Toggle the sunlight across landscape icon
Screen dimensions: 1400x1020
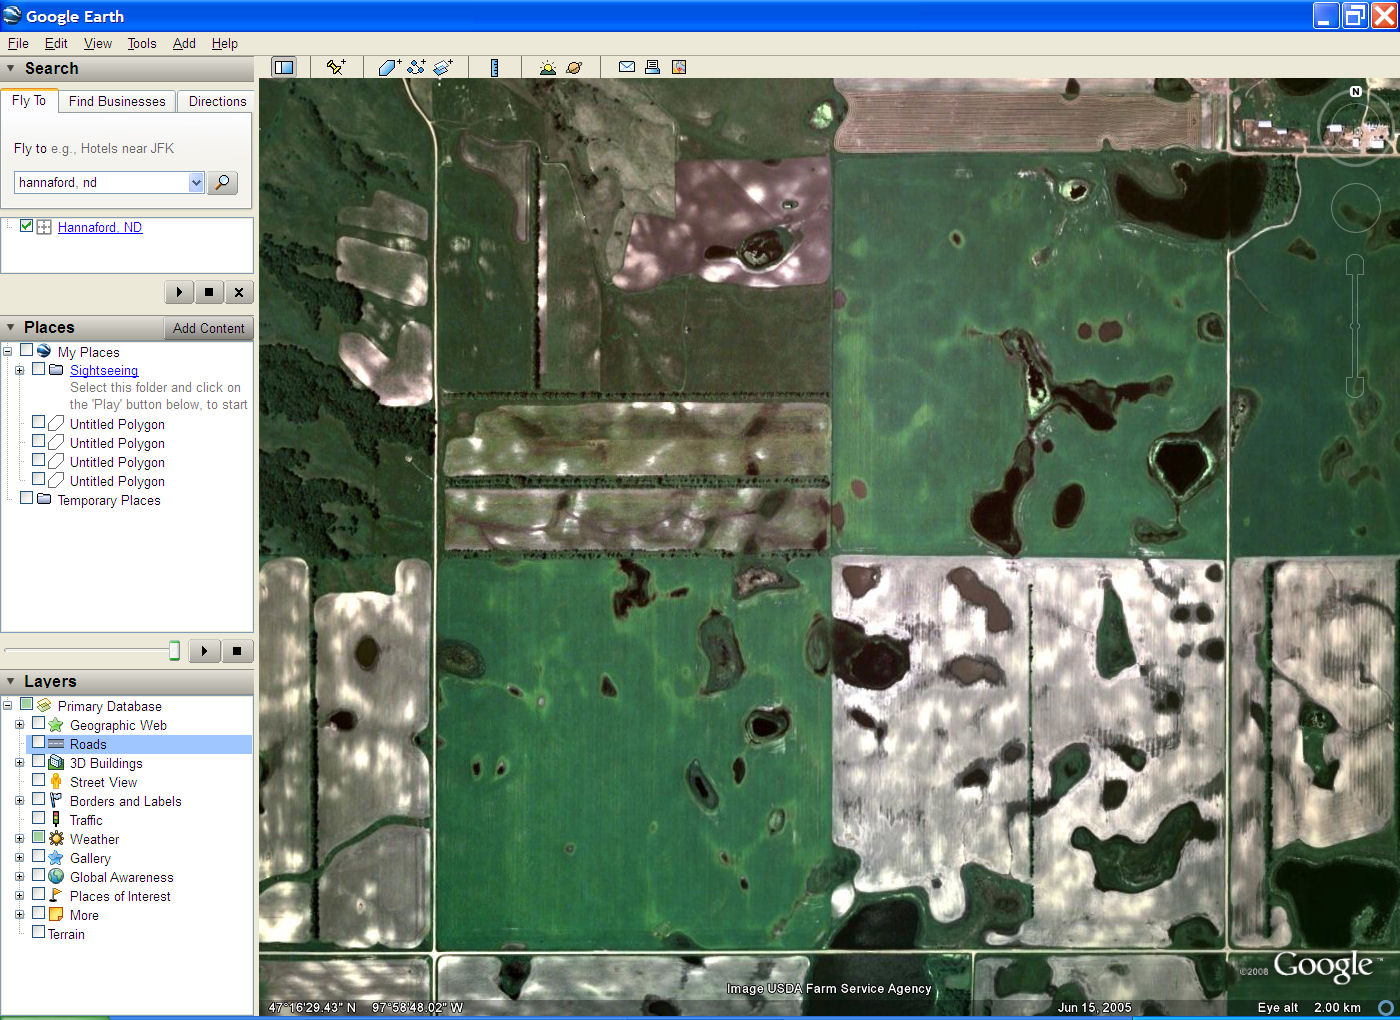pyautogui.click(x=547, y=67)
